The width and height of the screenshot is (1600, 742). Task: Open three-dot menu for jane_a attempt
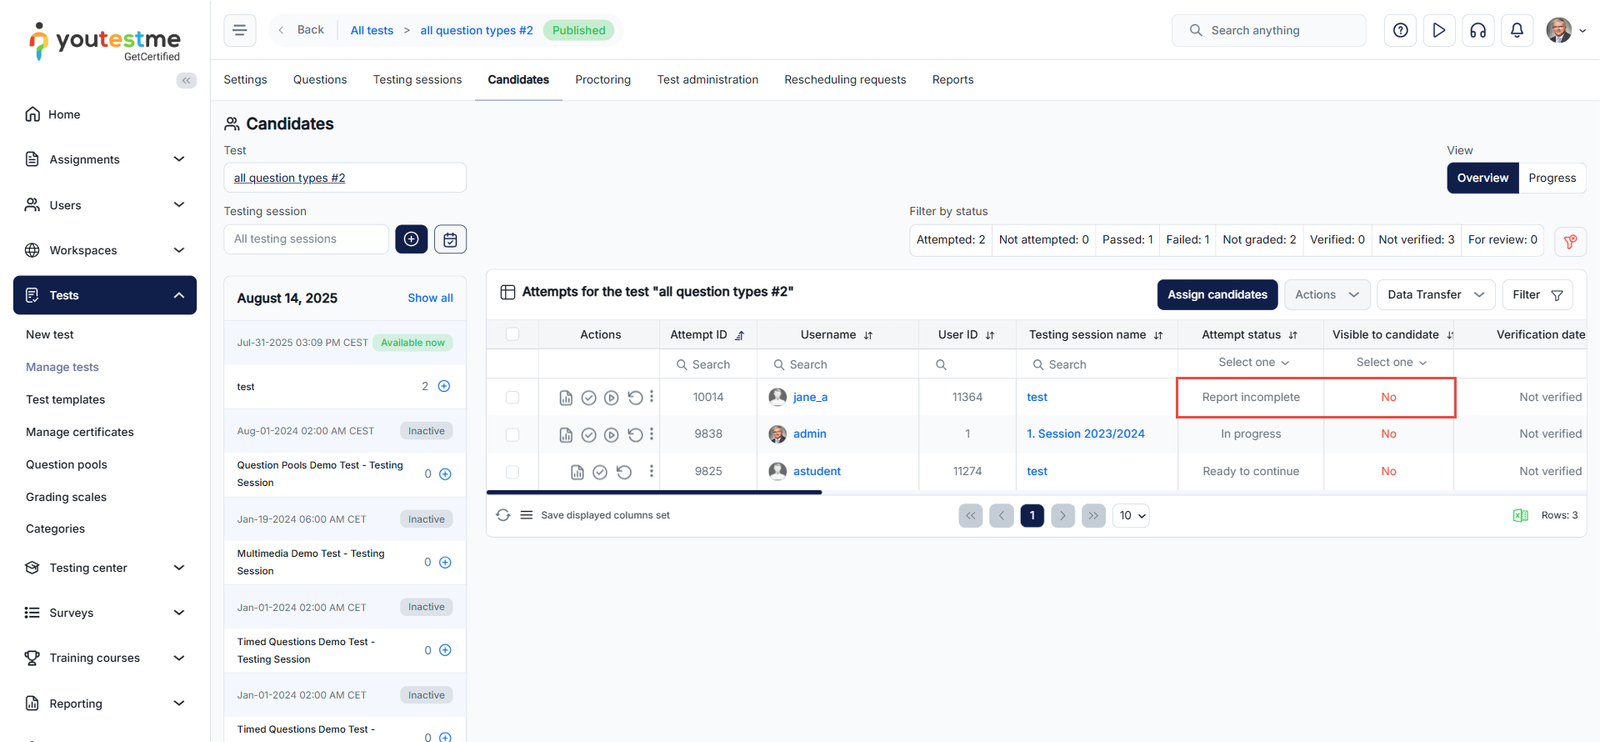pos(652,397)
